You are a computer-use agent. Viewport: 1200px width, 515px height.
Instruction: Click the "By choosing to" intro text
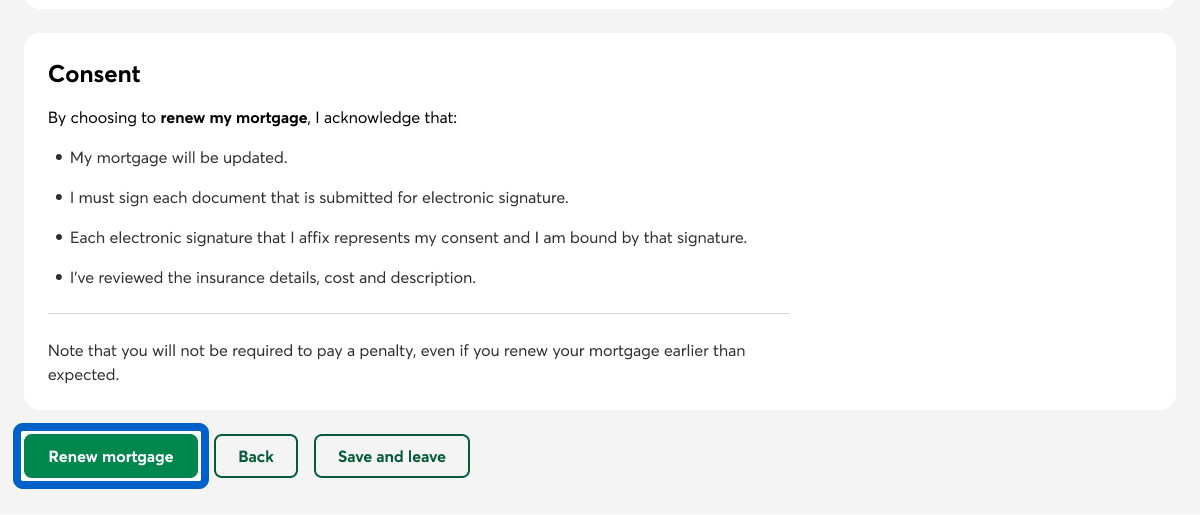102,118
